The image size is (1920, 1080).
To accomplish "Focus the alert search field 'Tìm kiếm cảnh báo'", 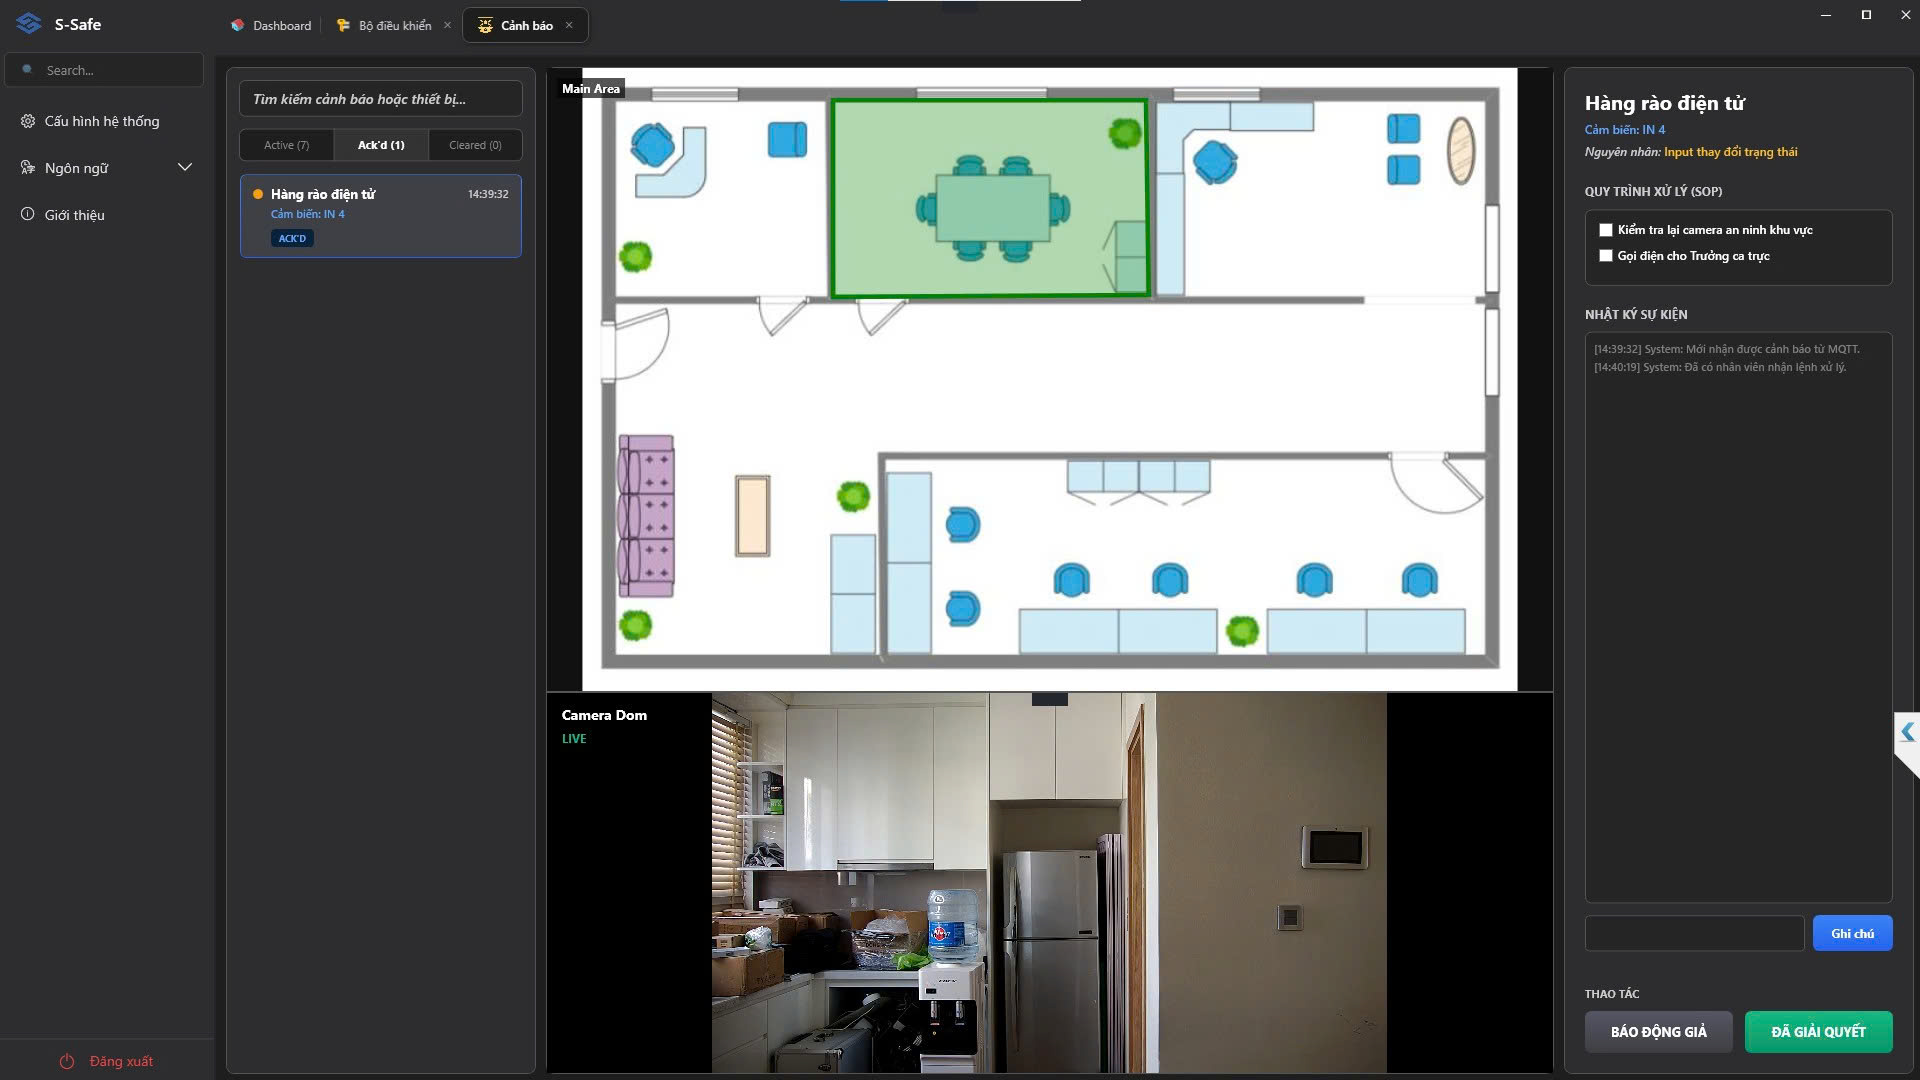I will point(380,99).
